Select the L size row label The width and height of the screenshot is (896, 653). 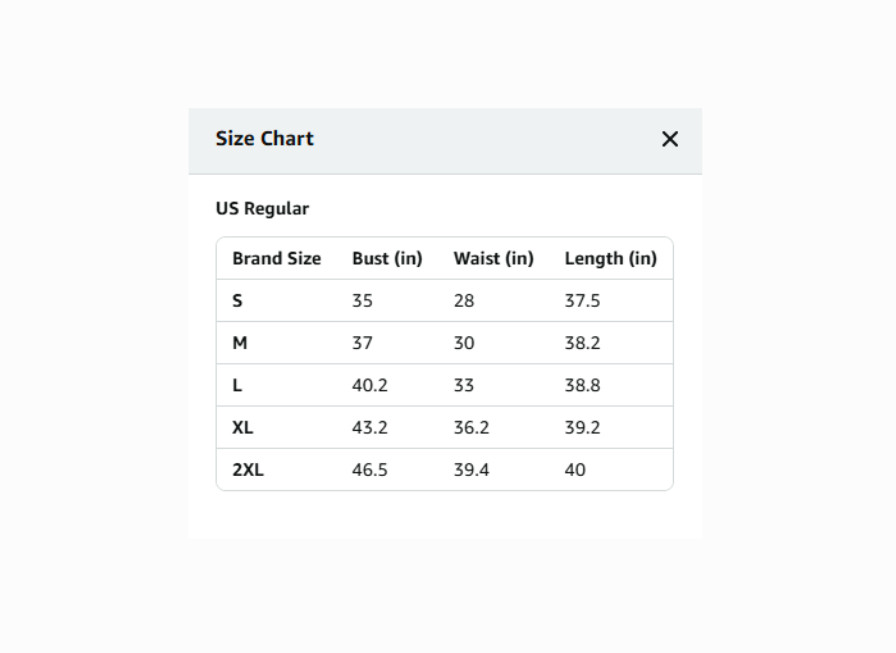[237, 385]
